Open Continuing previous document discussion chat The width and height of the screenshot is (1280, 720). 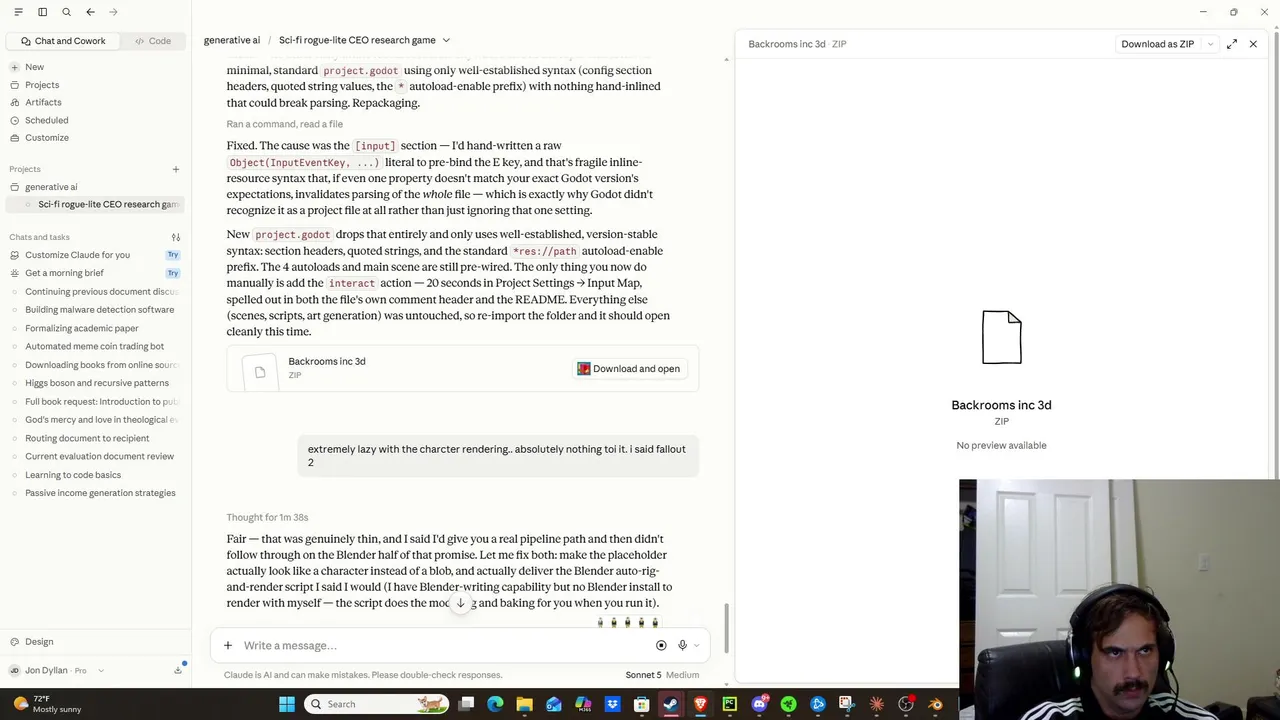(101, 292)
